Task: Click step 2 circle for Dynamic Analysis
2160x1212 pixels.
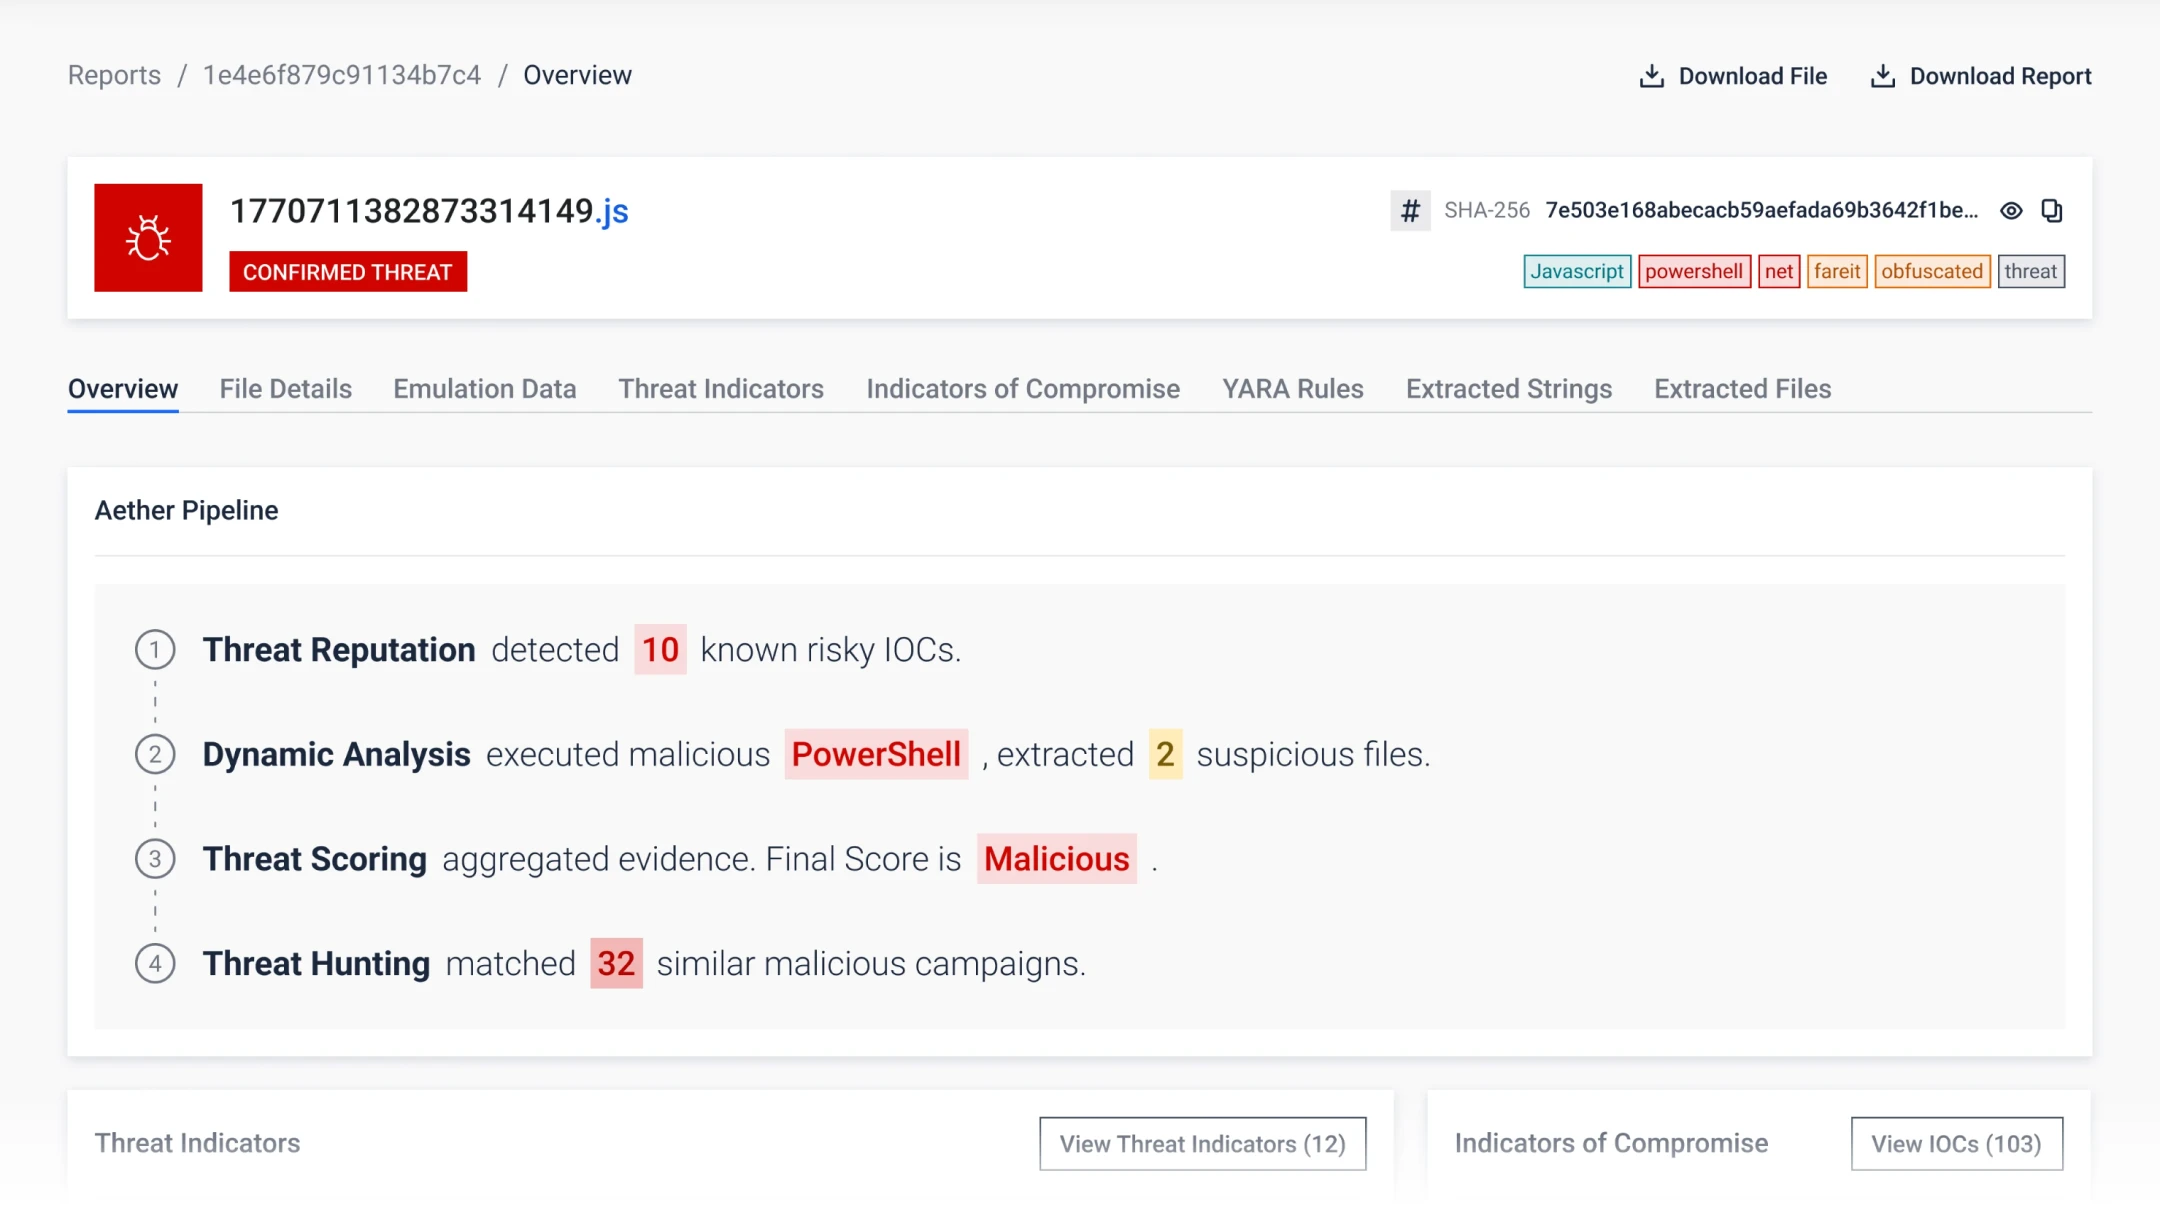Action: pyautogui.click(x=155, y=754)
